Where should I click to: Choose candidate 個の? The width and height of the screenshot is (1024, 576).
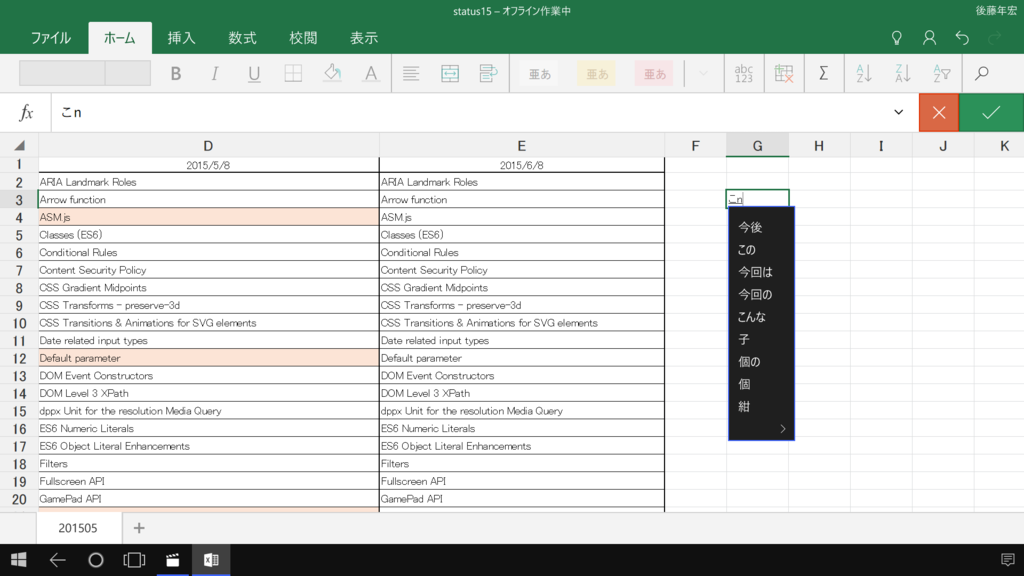750,361
